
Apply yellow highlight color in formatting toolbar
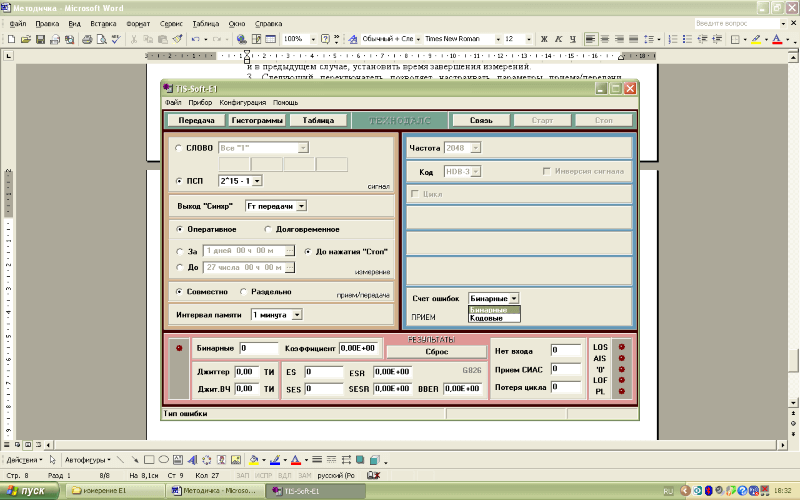[756, 39]
